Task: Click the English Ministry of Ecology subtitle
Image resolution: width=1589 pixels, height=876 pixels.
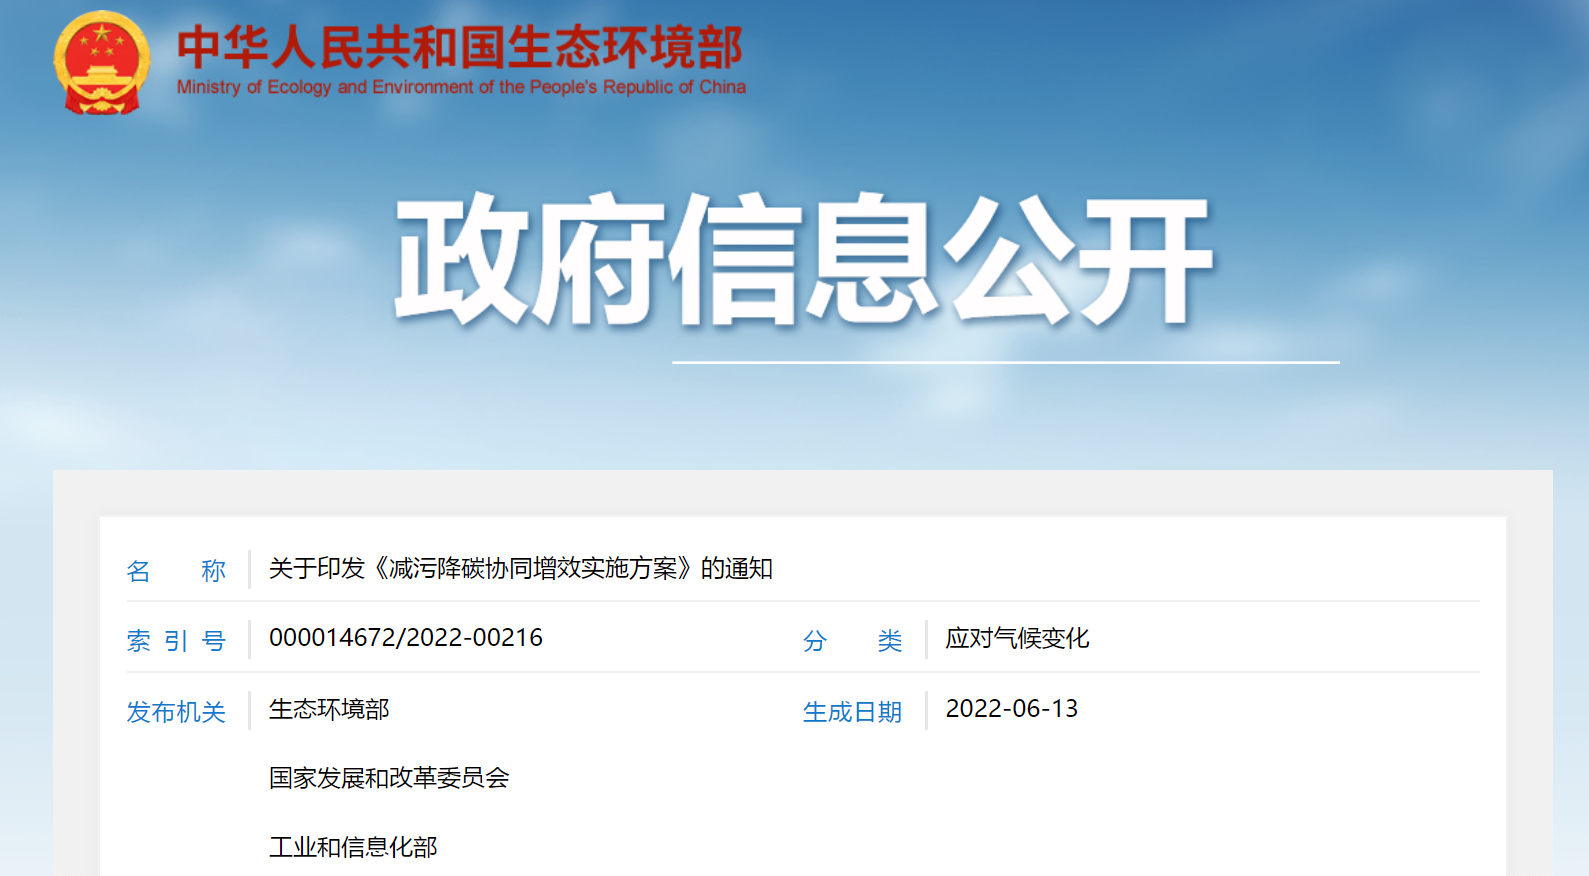Action: coord(461,88)
